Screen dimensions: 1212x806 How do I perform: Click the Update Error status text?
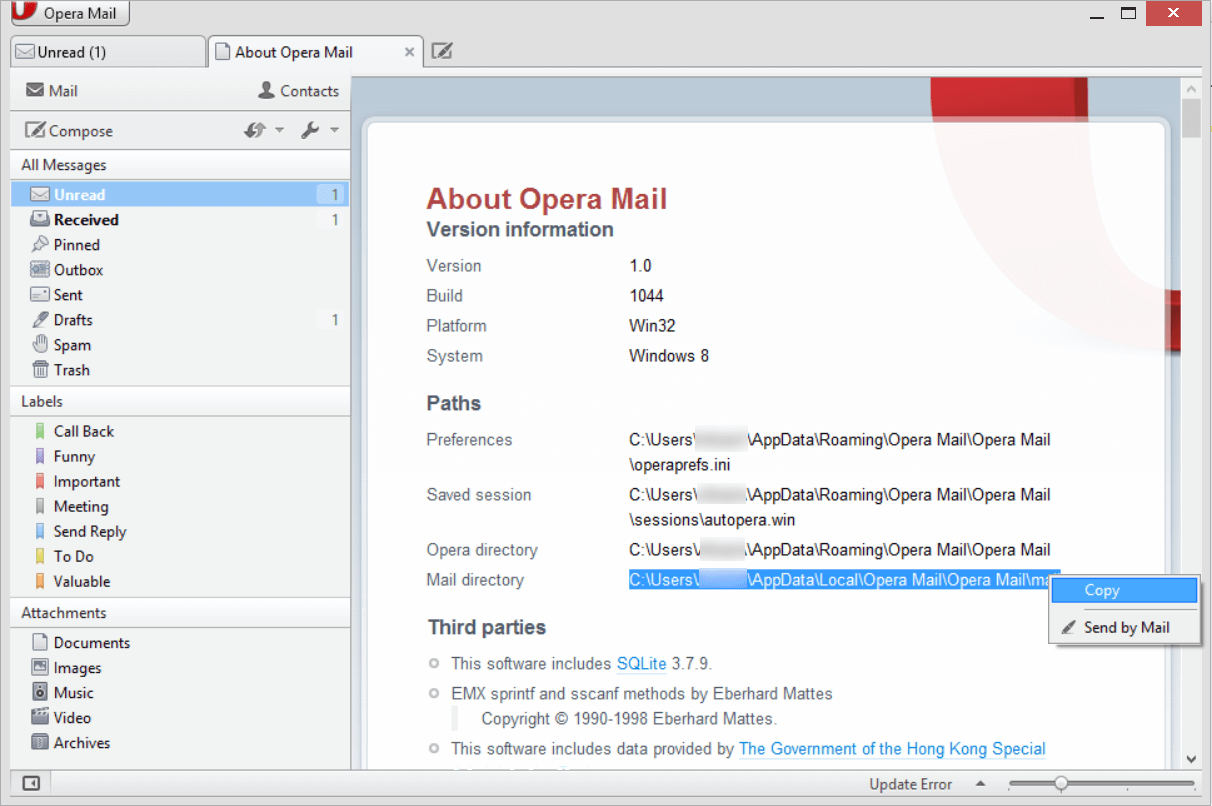pyautogui.click(x=910, y=784)
